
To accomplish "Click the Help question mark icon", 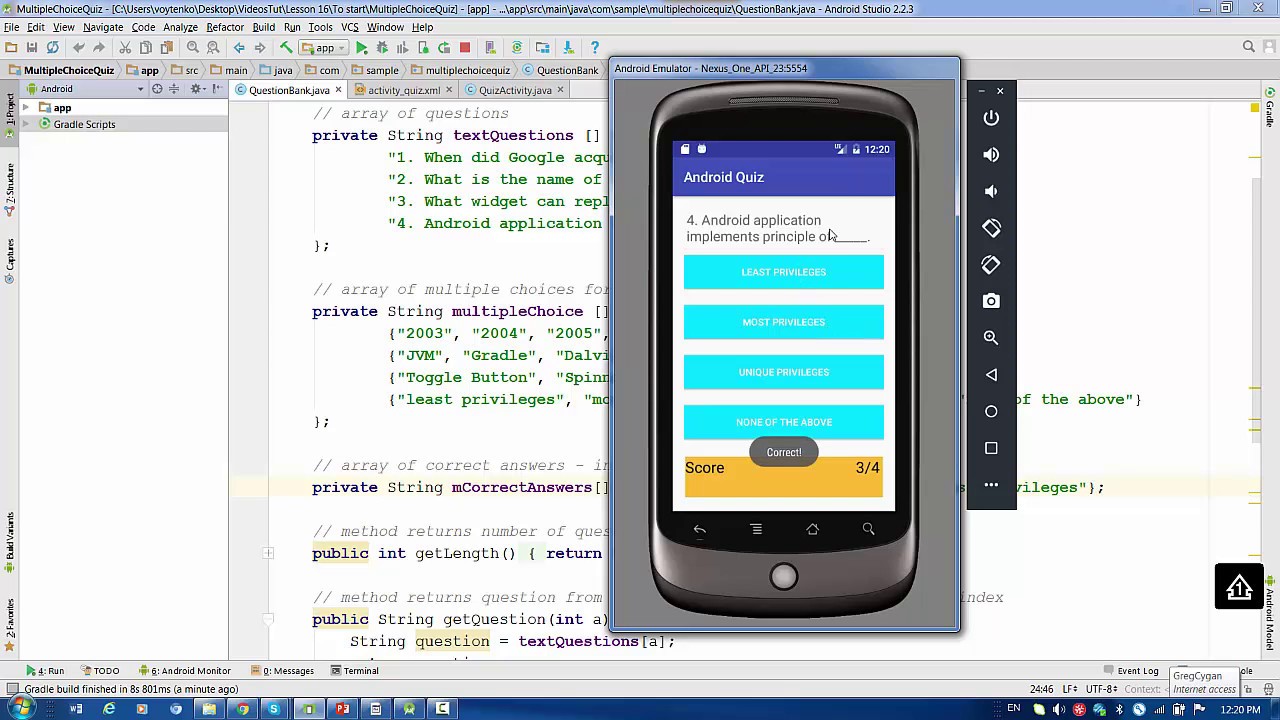I will [x=594, y=47].
